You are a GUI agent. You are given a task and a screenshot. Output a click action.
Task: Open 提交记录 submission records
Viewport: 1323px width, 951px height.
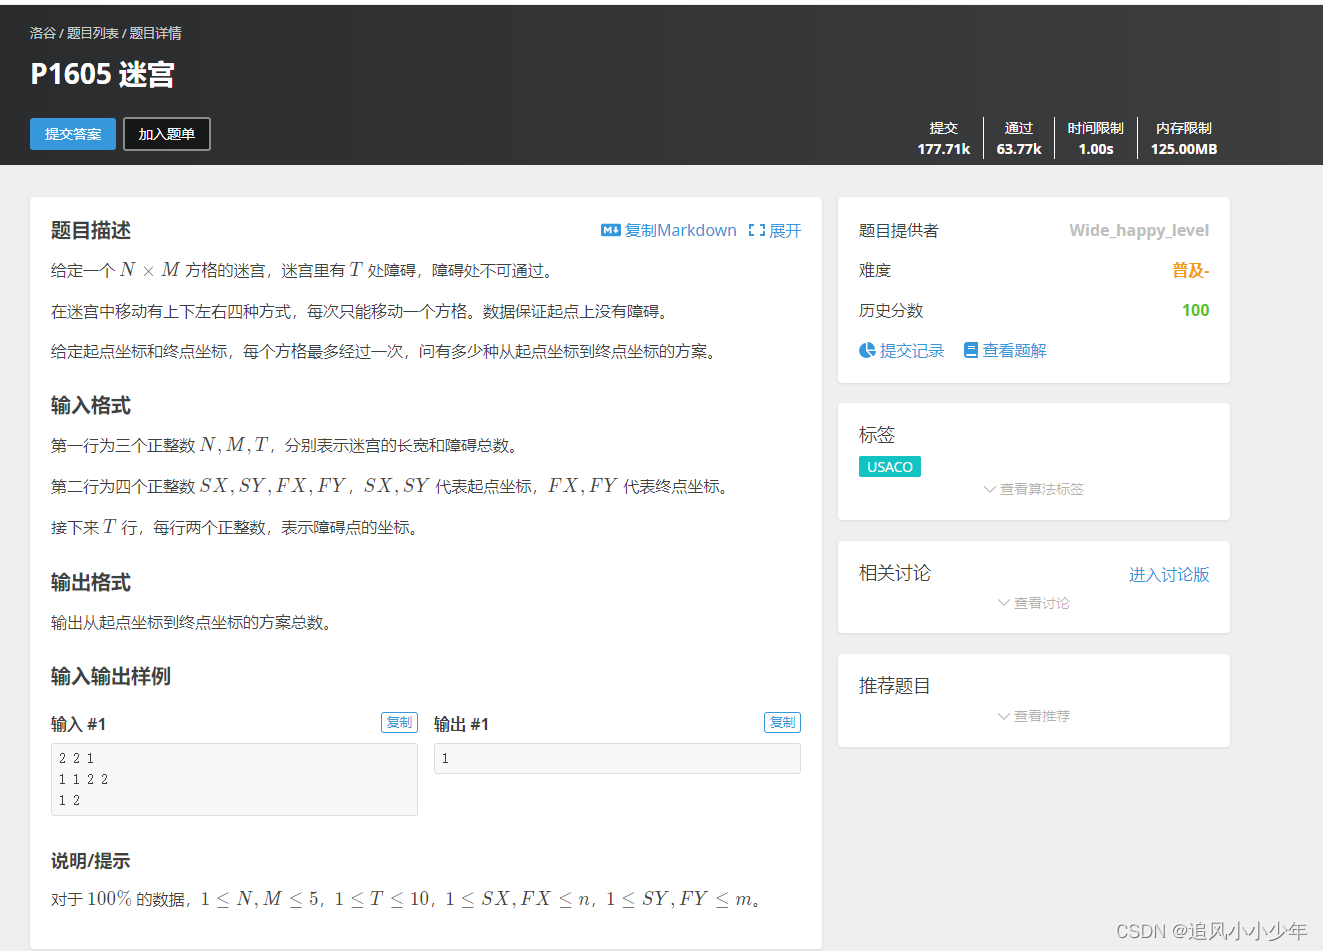(912, 350)
